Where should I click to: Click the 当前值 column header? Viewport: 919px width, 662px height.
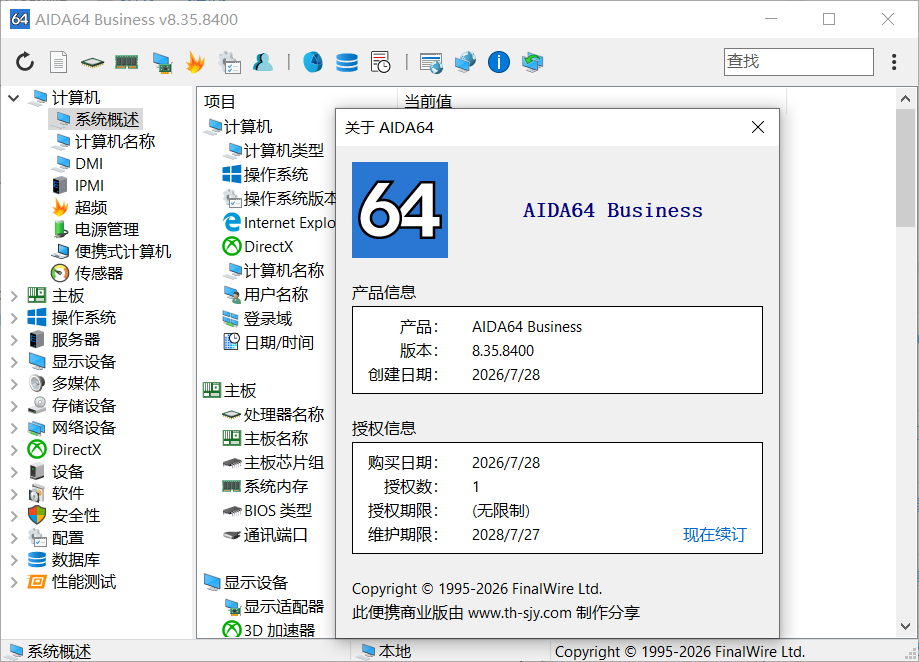(x=428, y=101)
